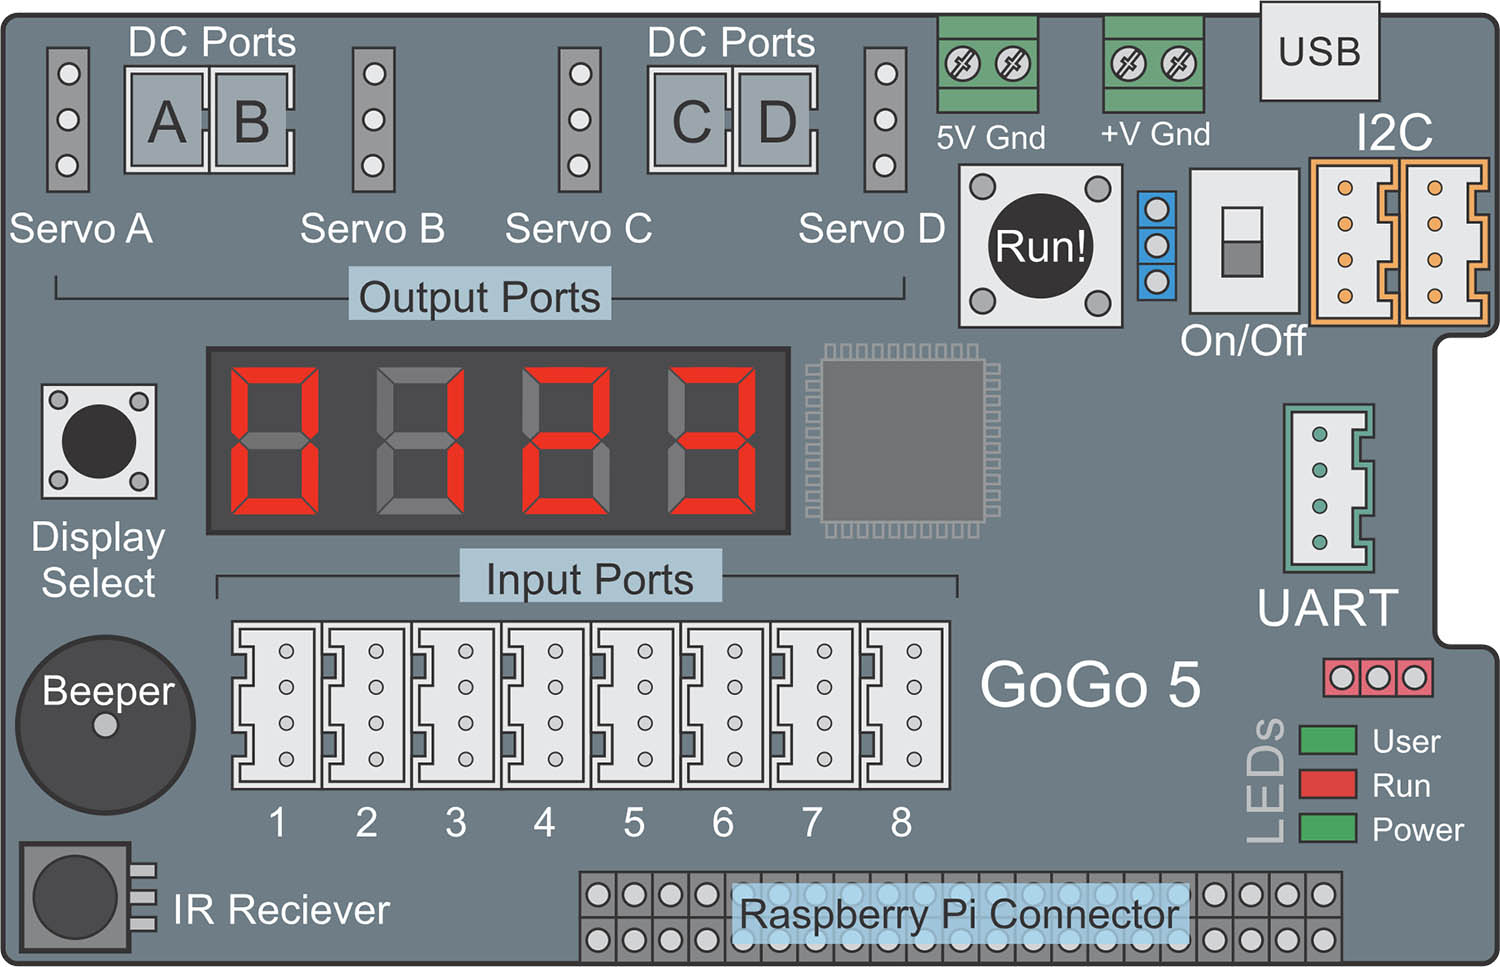Image resolution: width=1500 pixels, height=967 pixels.
Task: Click the green UART connector
Action: [x=1328, y=488]
